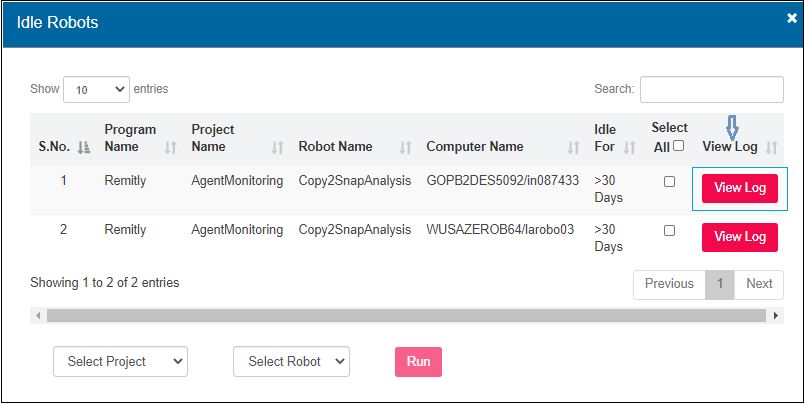Sort table by Program Name icon

click(170, 147)
